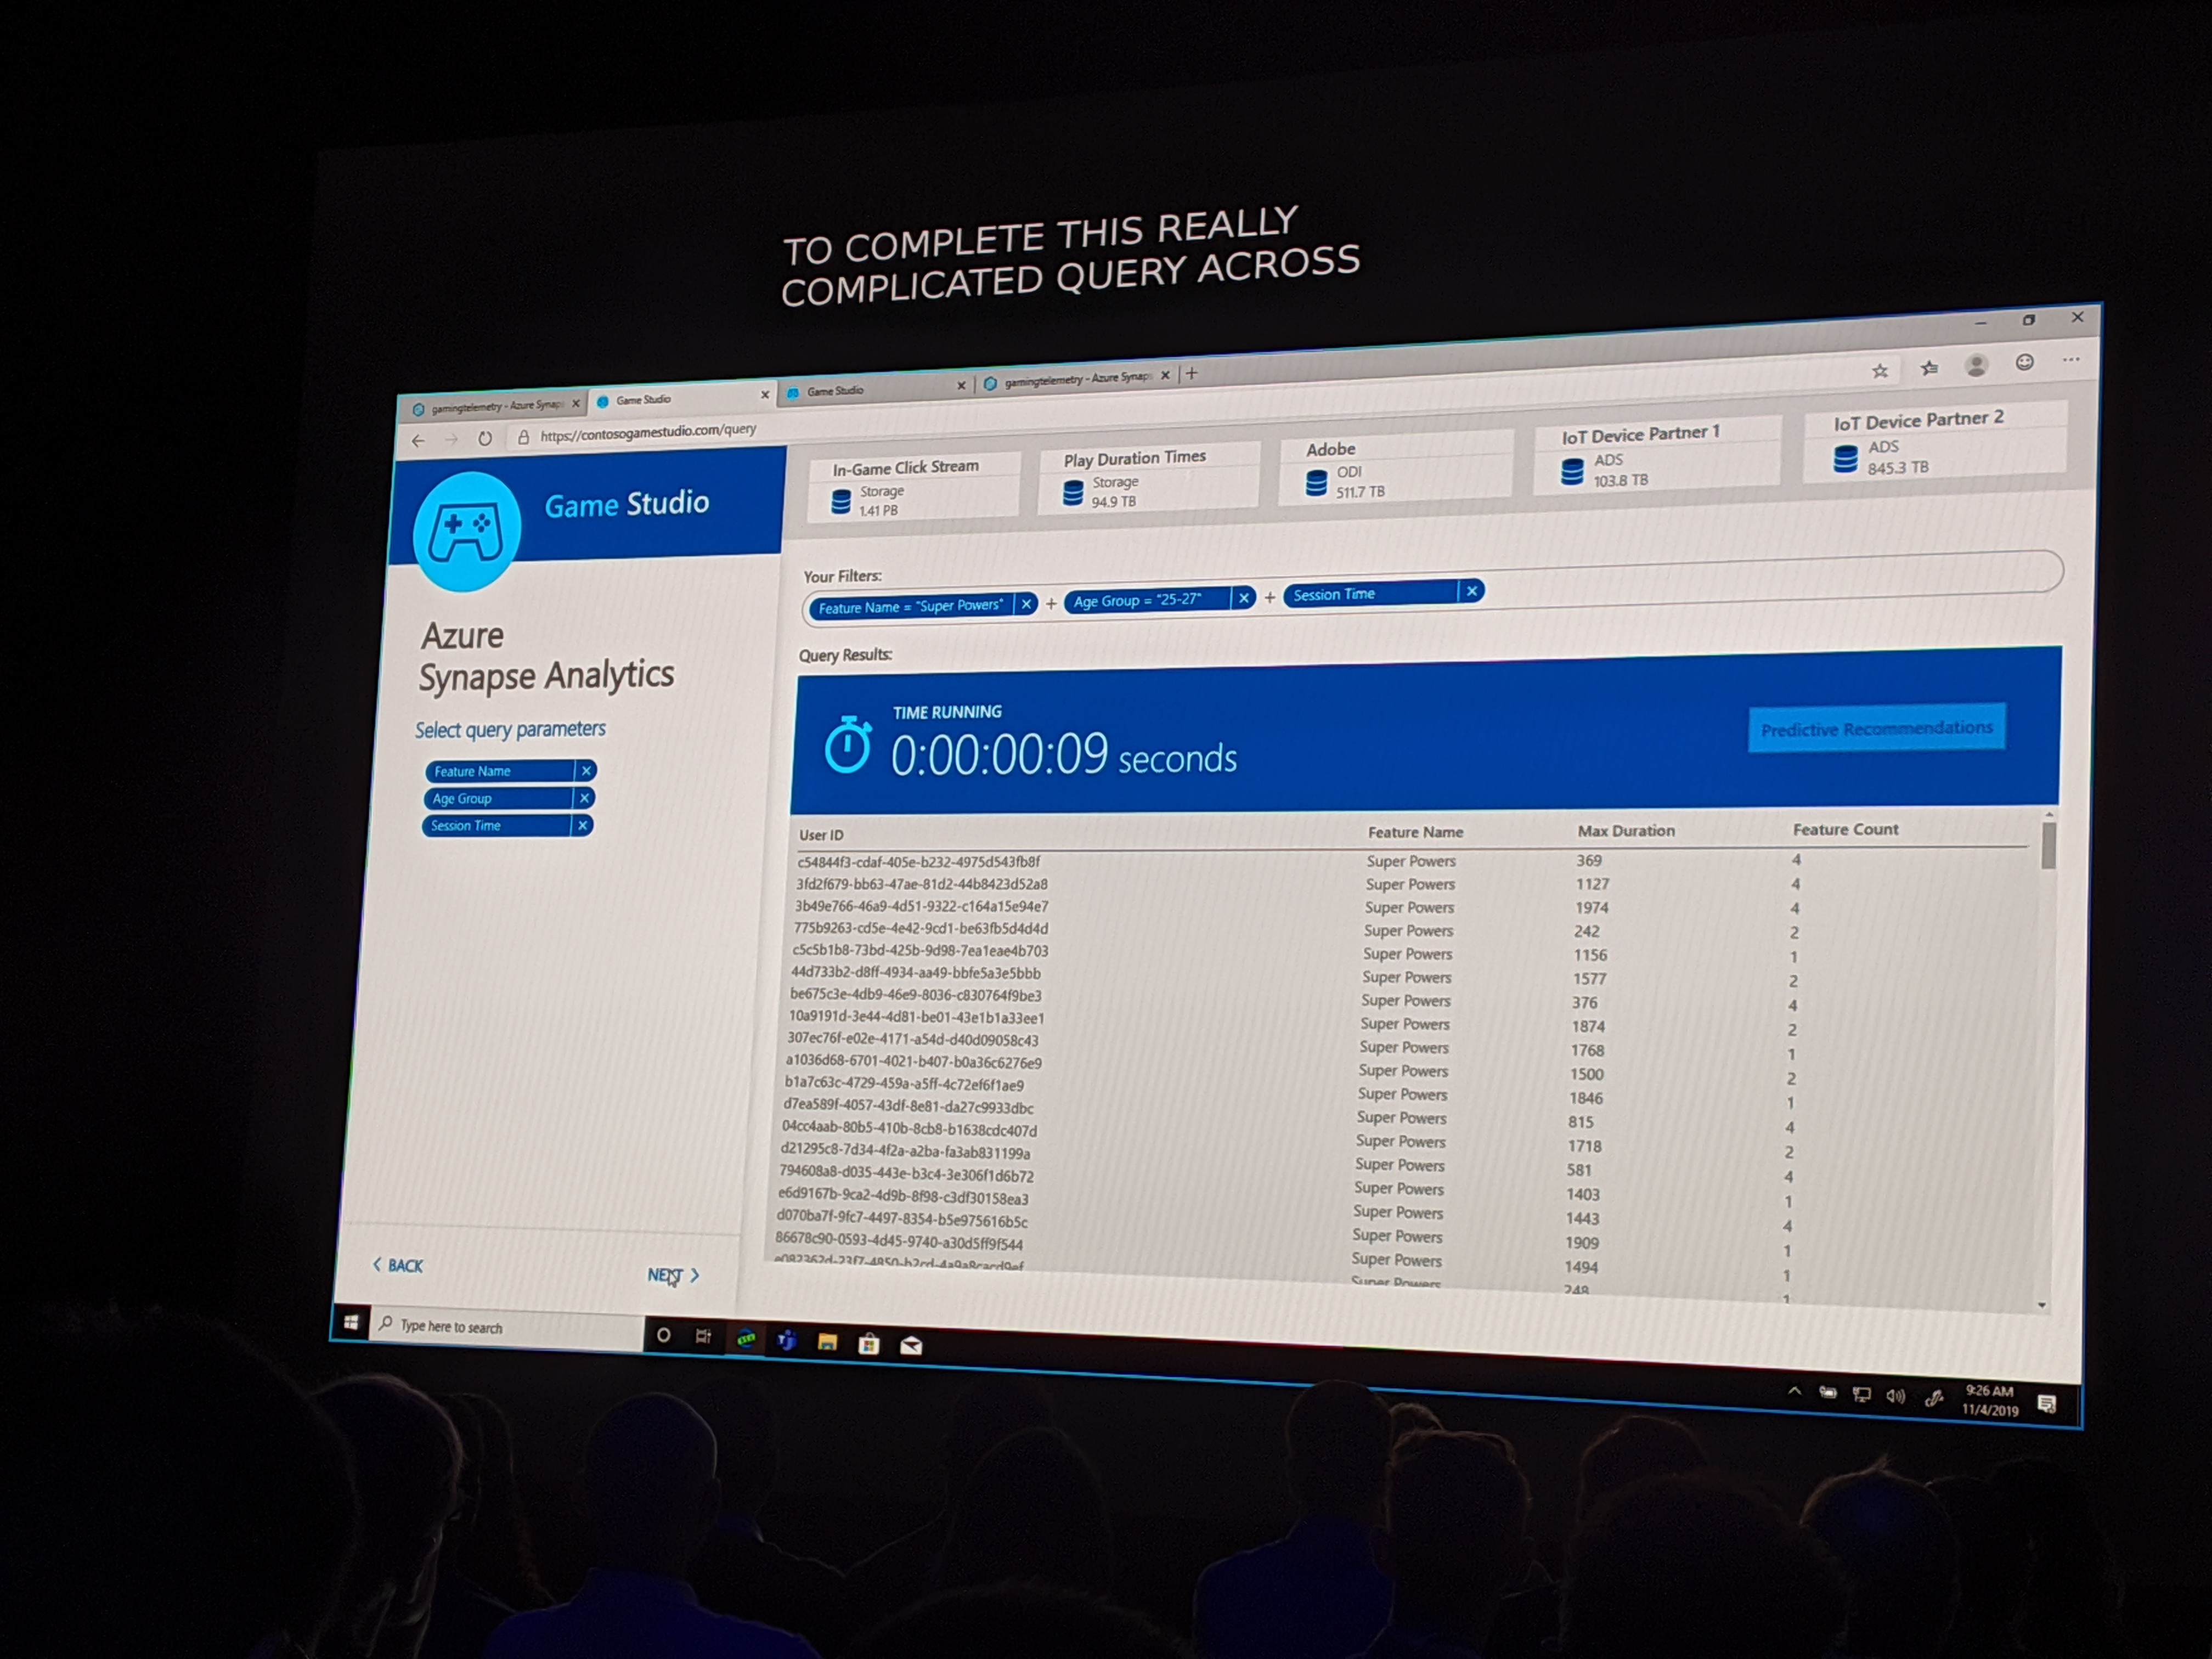Click the Game Studio controller logo
2212x1659 pixels.
(x=466, y=532)
